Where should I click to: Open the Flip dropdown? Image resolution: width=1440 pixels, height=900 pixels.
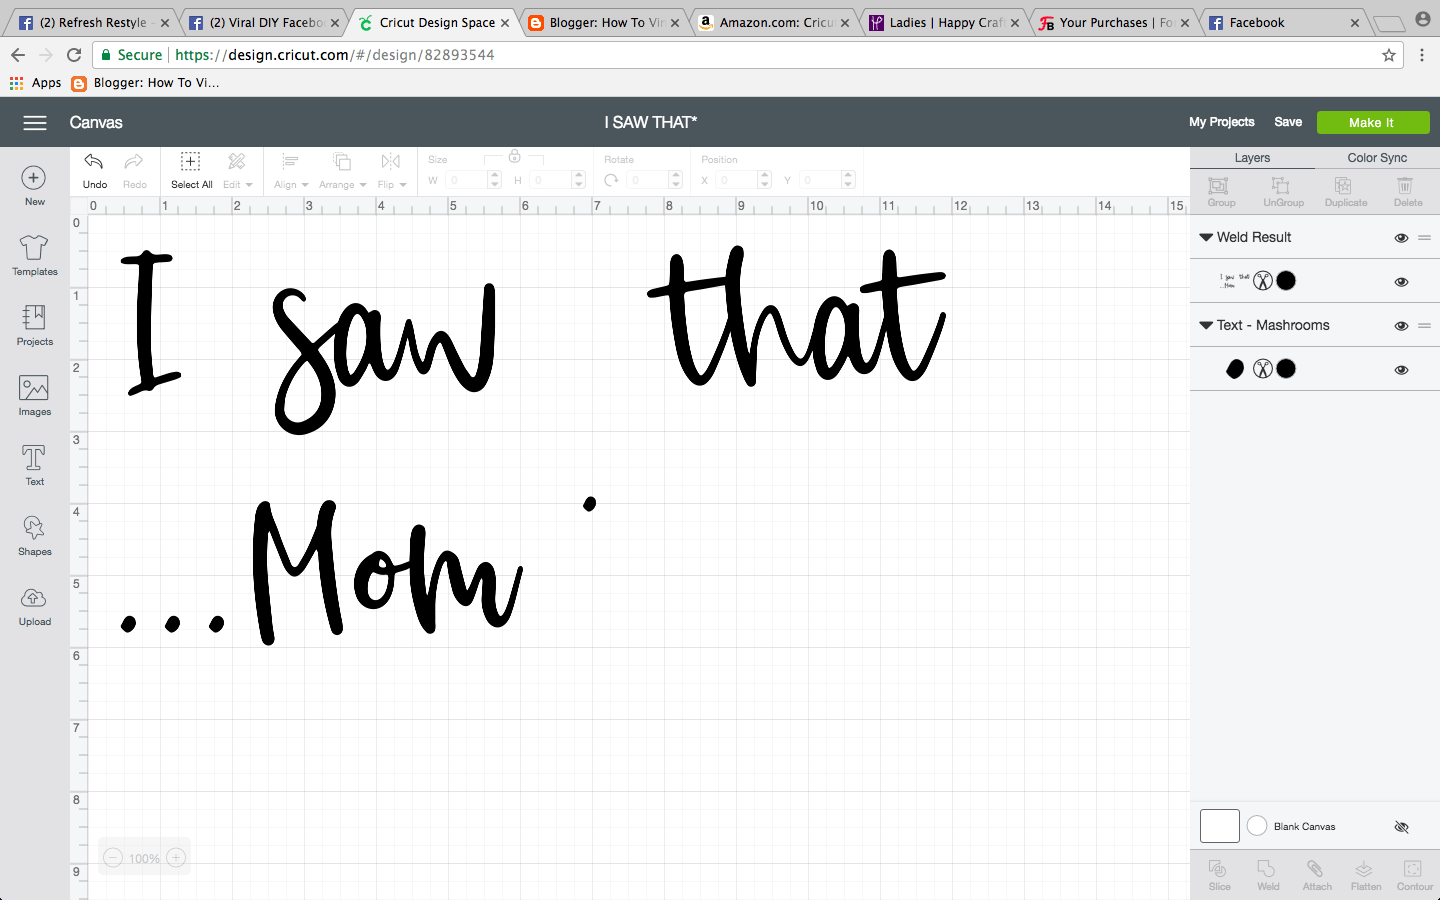pyautogui.click(x=391, y=170)
